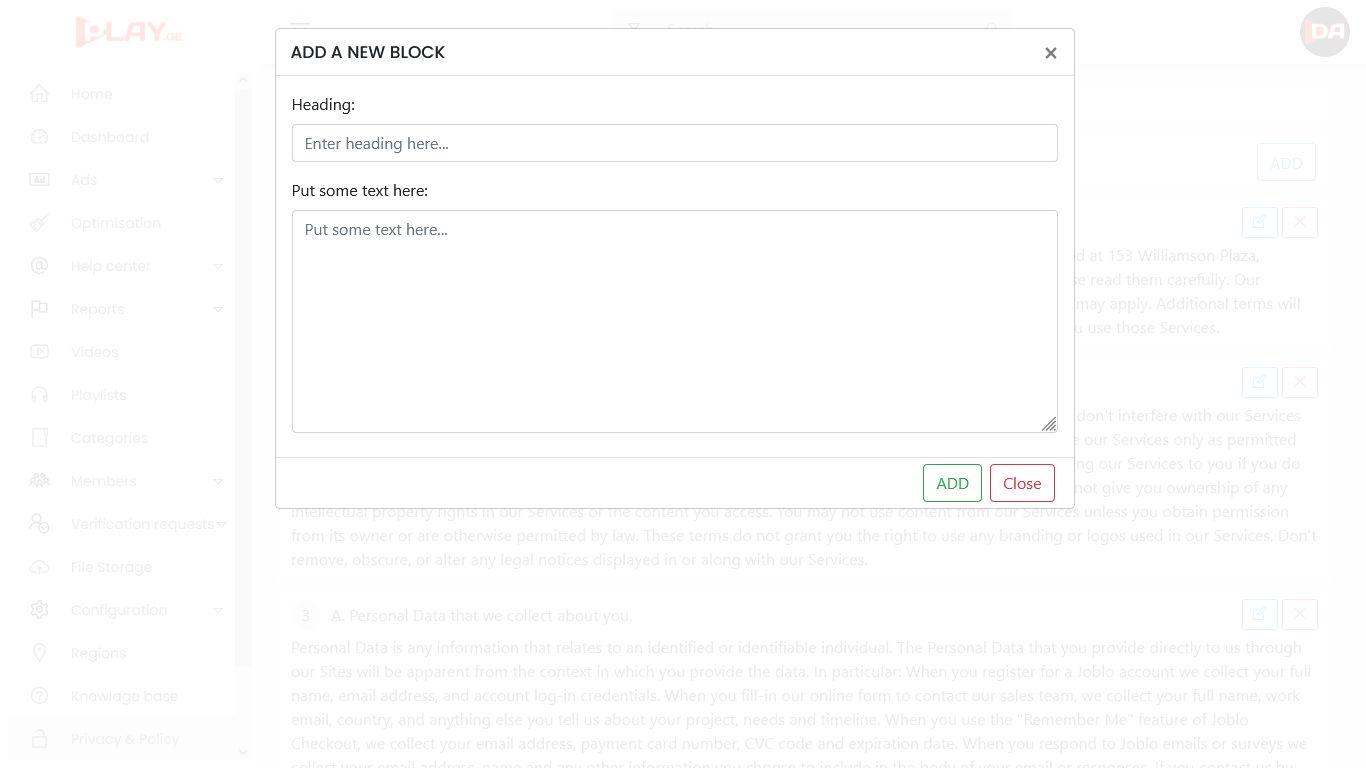This screenshot has width=1366, height=768.
Task: Click the Videos play icon
Action: pos(39,352)
